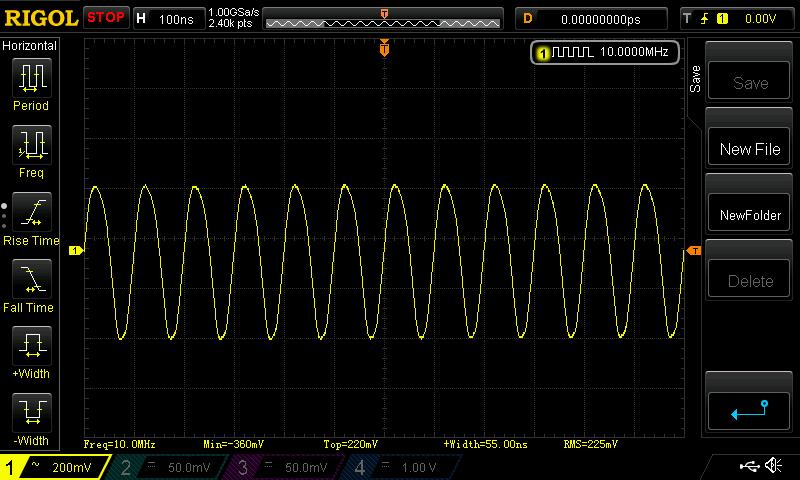The width and height of the screenshot is (800, 480).
Task: Click the Delete button
Action: 749,280
